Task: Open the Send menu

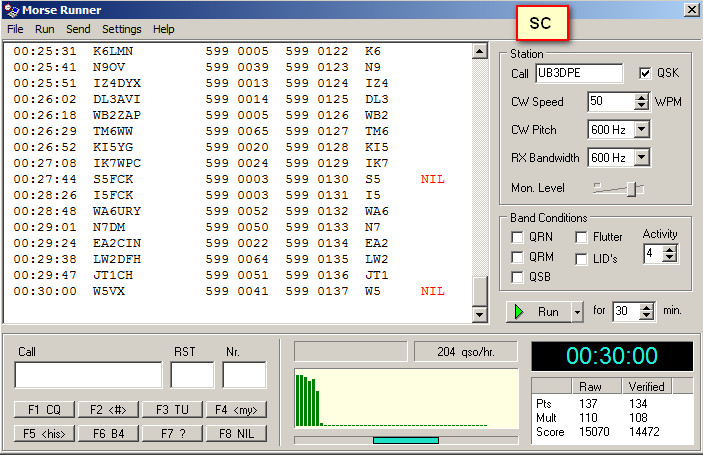Action: point(78,29)
